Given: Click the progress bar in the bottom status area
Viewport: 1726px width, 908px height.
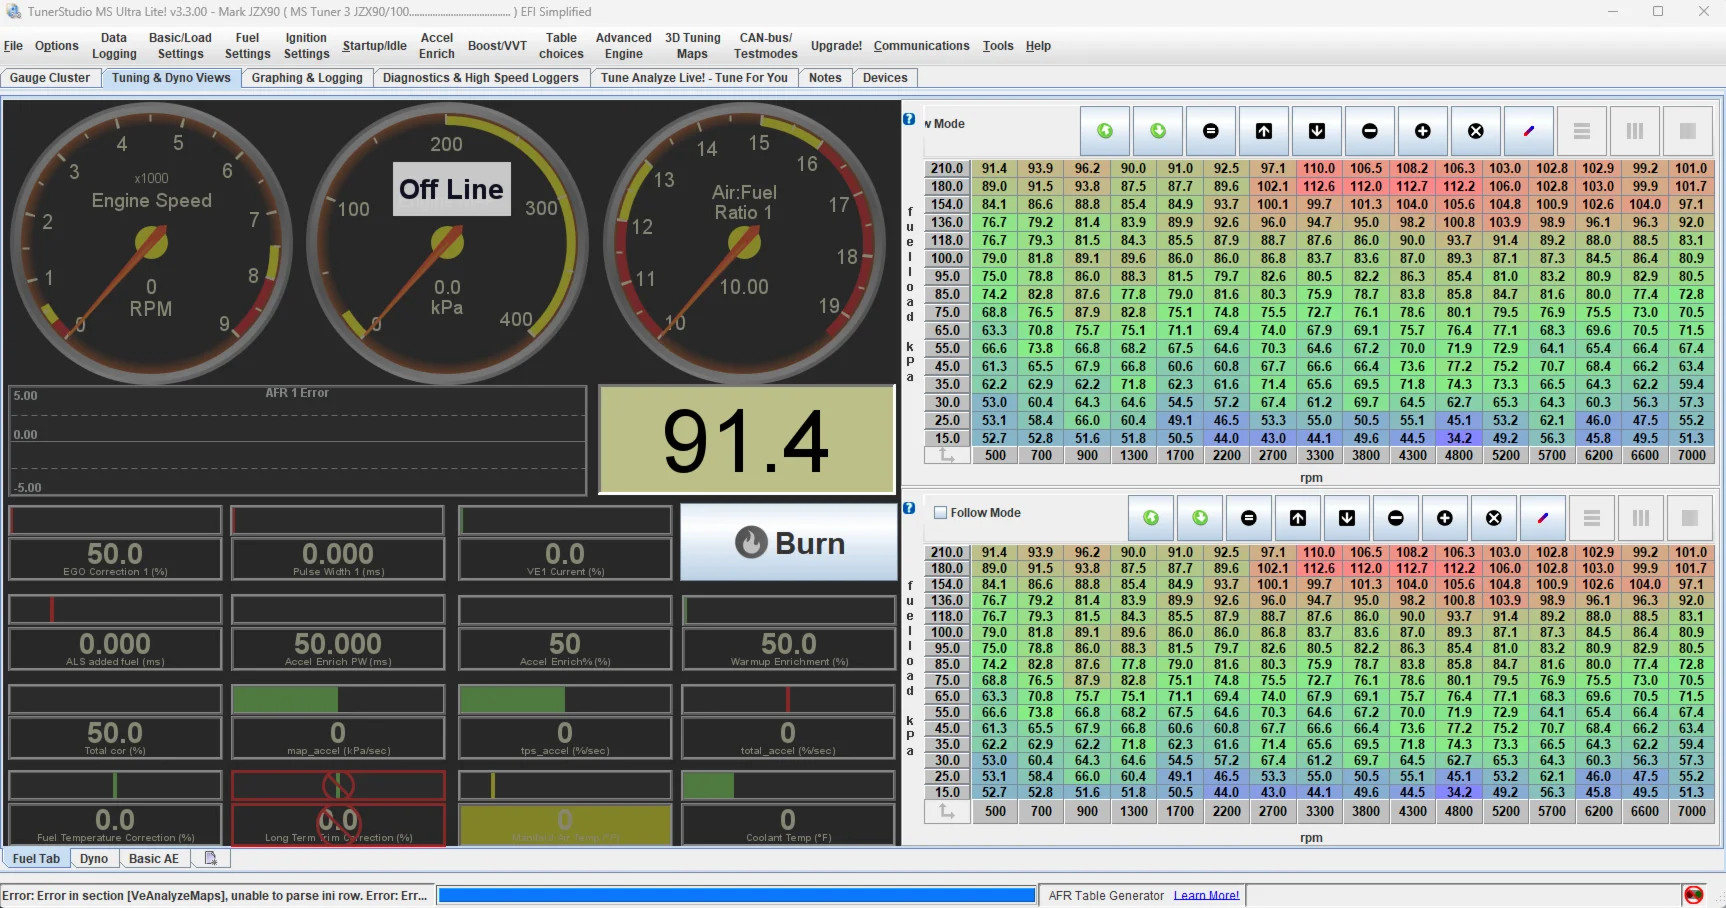Looking at the screenshot, I should click(735, 895).
